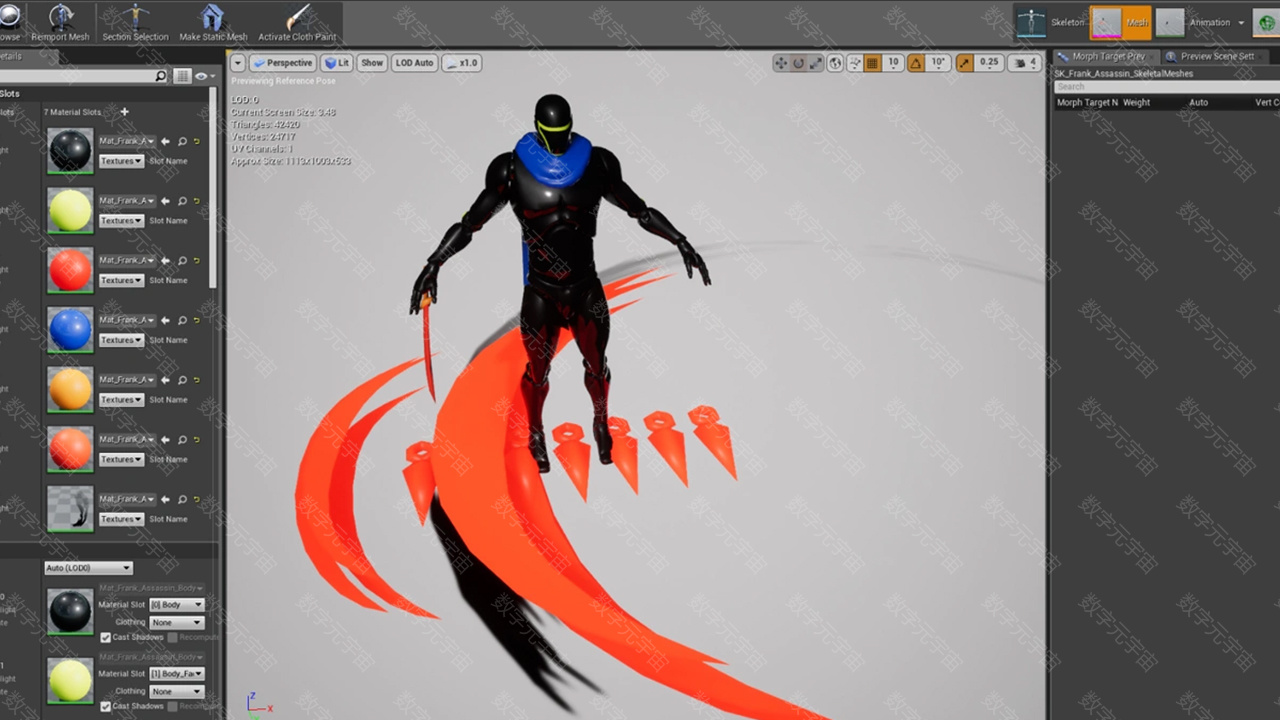Add a material slot with plus icon

point(124,112)
